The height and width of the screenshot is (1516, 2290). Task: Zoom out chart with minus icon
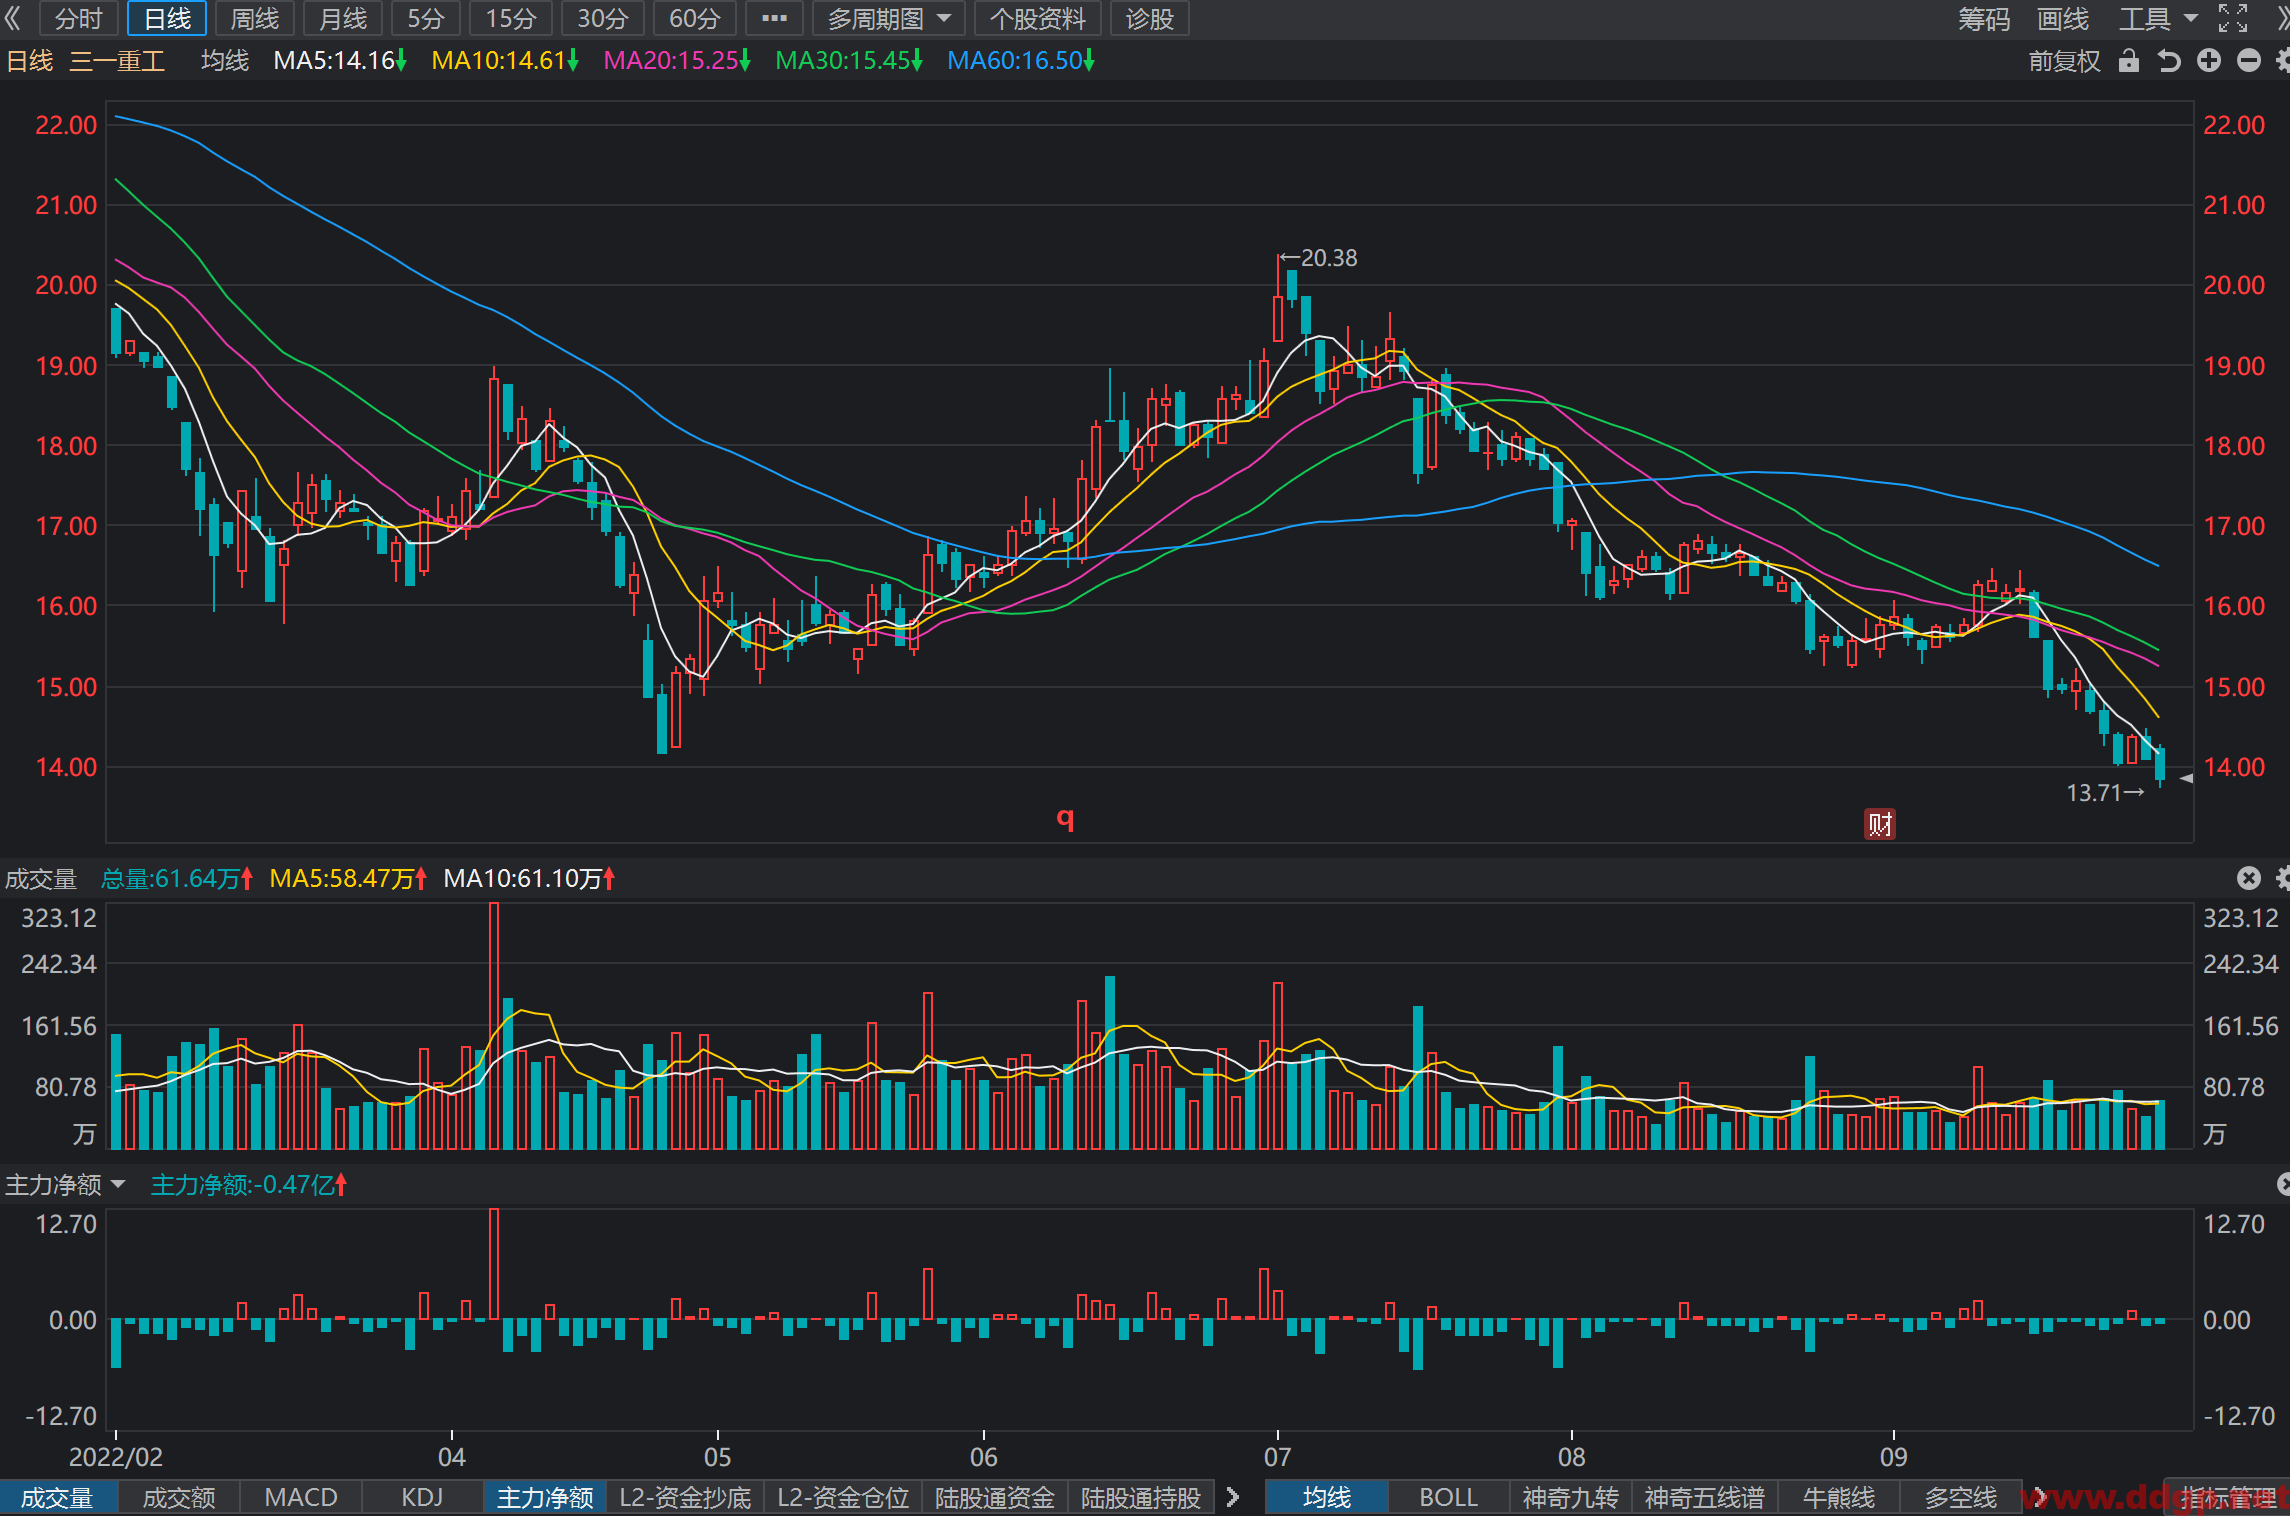pos(2249,61)
